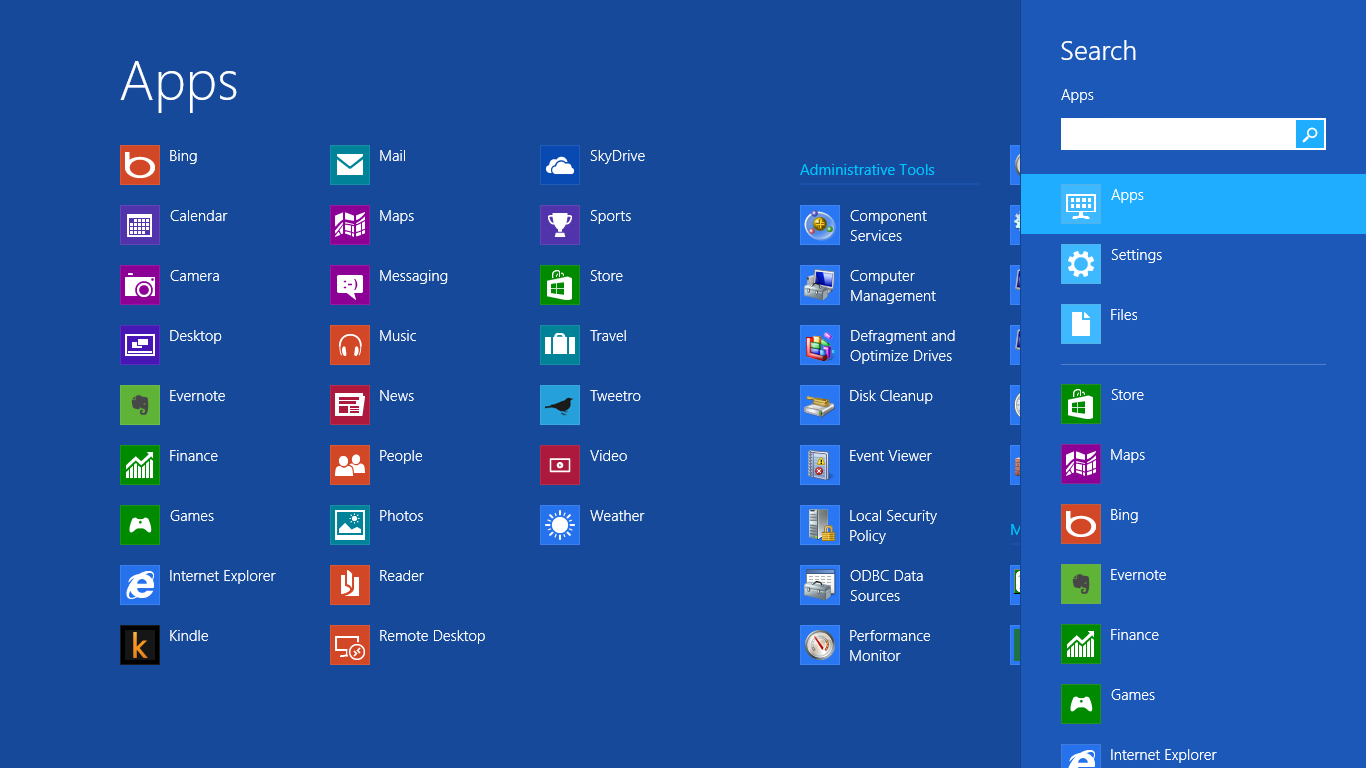Screen dimensions: 1366x768
Task: Open the Reader app icon
Action: click(x=350, y=585)
